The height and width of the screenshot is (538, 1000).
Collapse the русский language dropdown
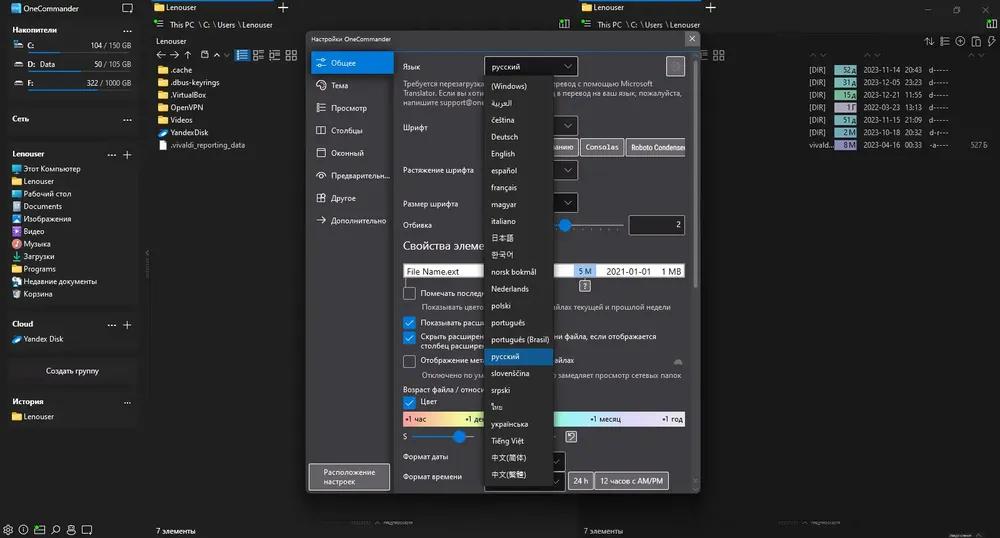(x=531, y=66)
